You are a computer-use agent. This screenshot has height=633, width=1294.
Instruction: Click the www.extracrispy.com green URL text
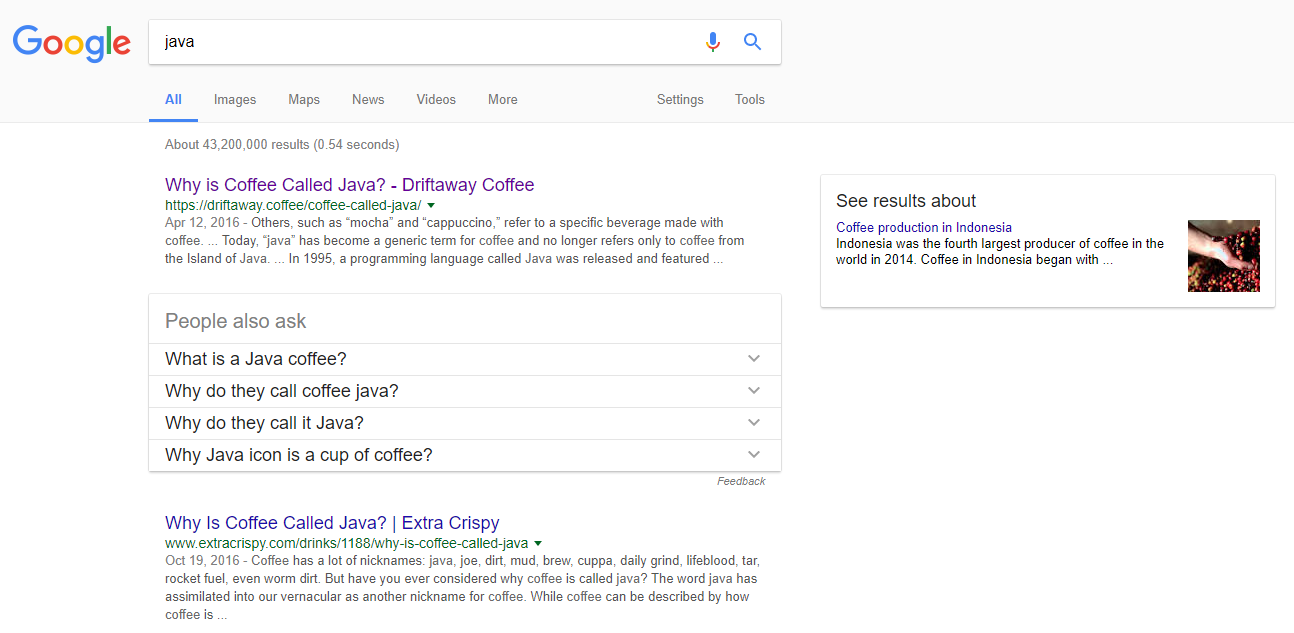[346, 543]
